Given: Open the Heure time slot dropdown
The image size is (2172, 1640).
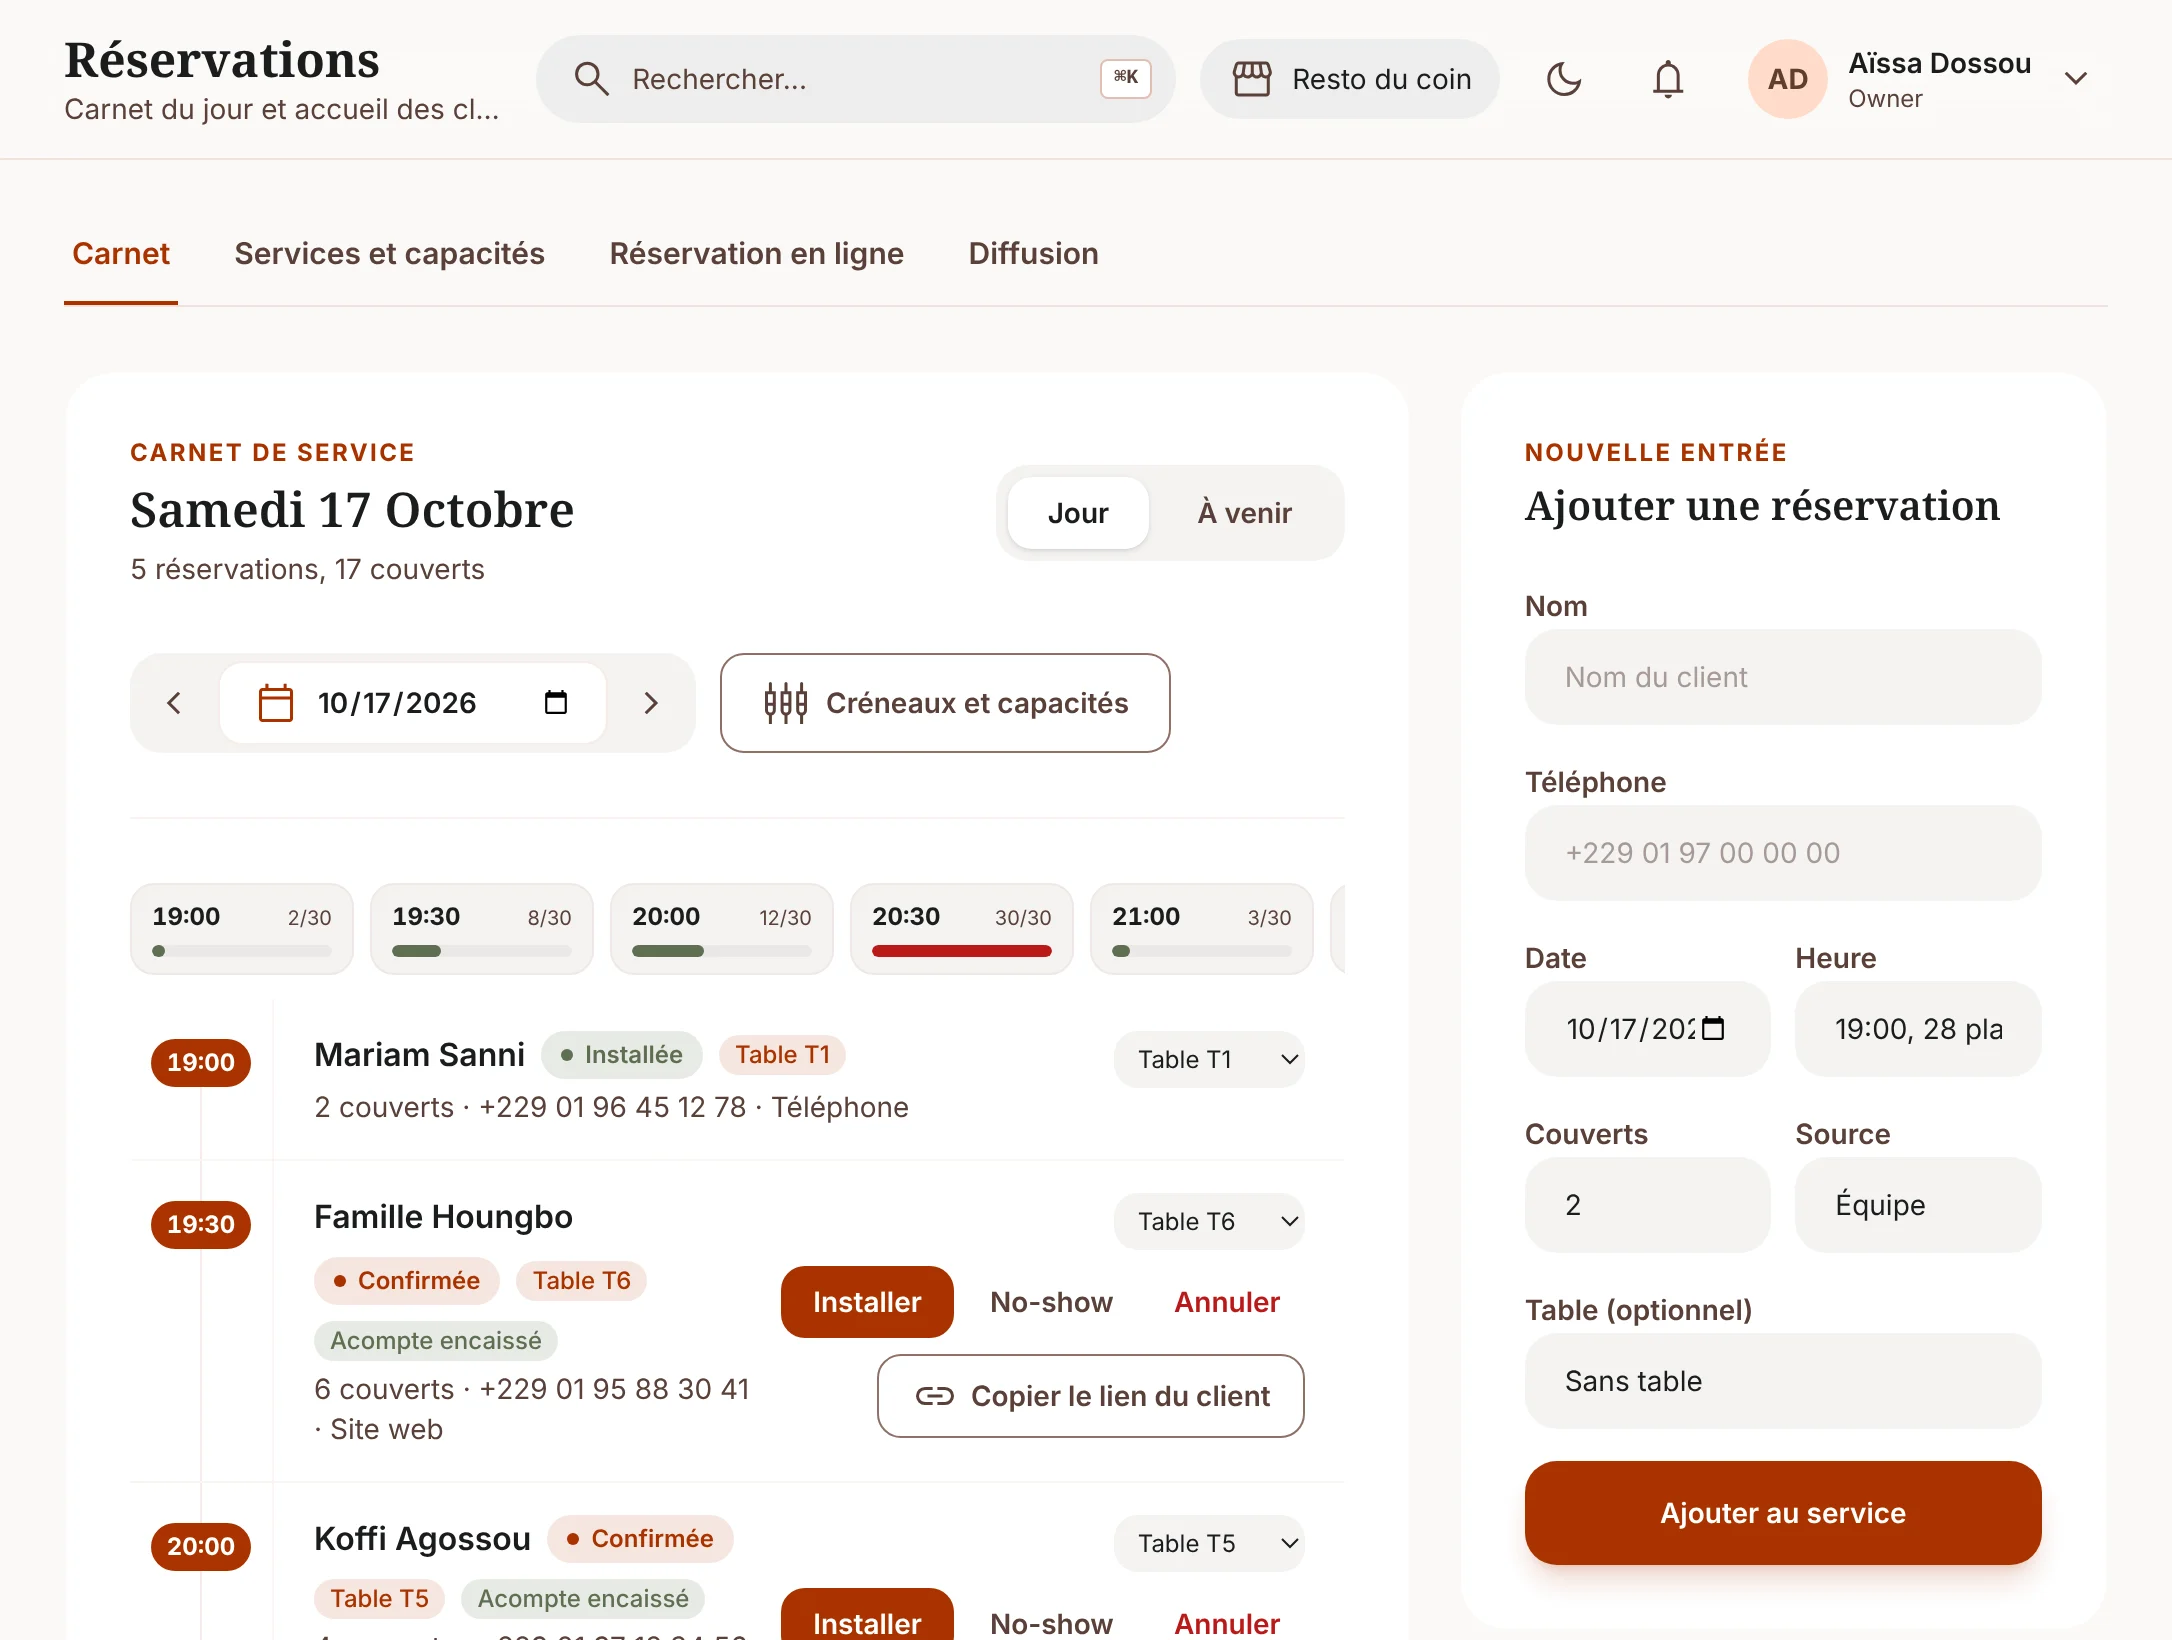Looking at the screenshot, I should tap(1918, 1029).
